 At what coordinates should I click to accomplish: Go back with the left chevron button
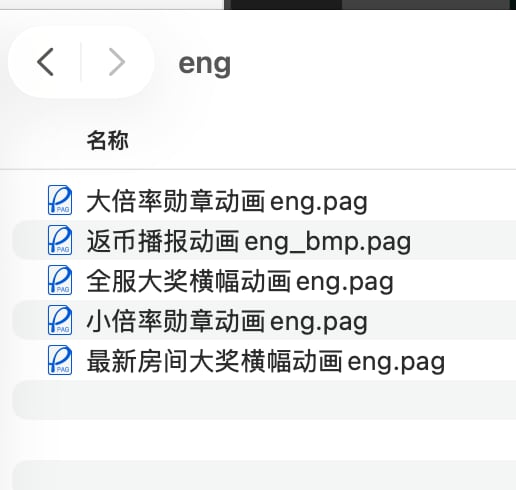pyautogui.click(x=45, y=62)
